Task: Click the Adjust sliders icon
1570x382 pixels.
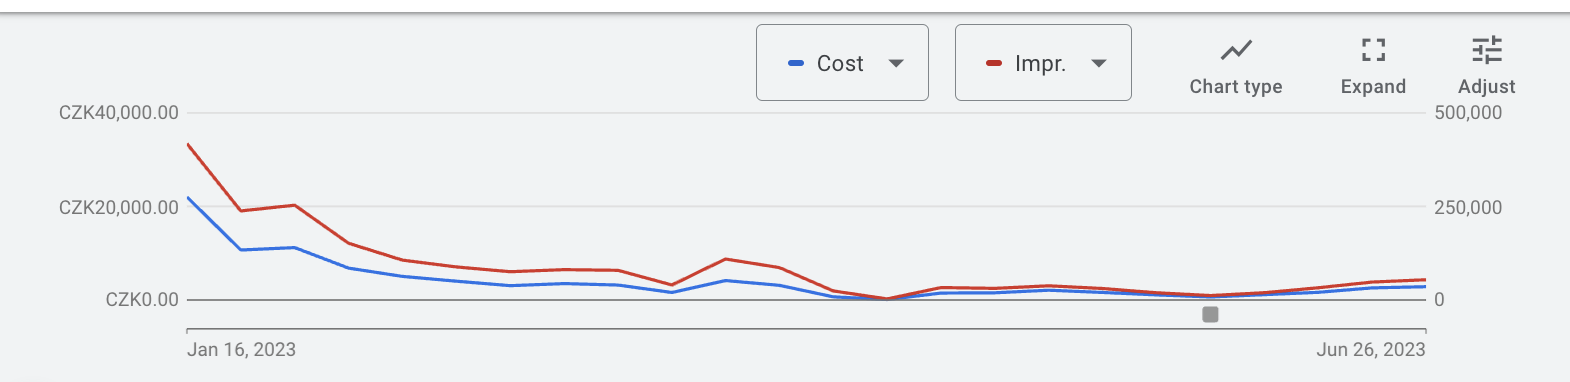Action: tap(1487, 50)
